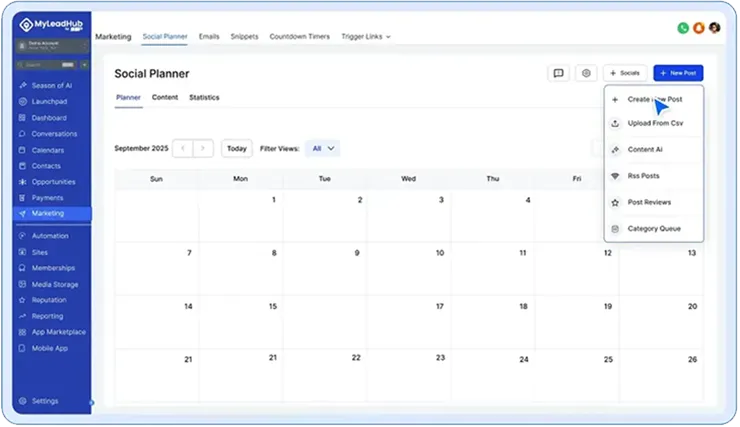This screenshot has height=427, width=740.
Task: Click the green phone icon
Action: click(683, 28)
